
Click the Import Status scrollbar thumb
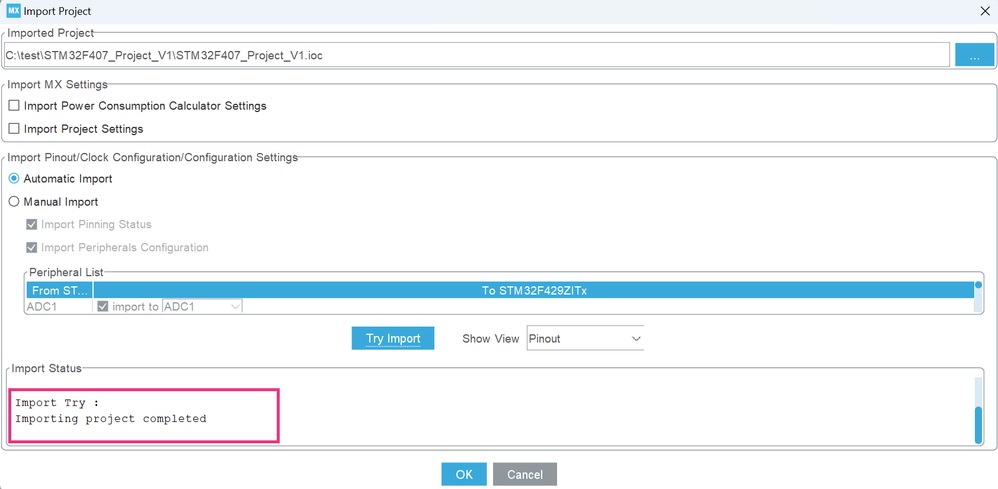(x=978, y=425)
